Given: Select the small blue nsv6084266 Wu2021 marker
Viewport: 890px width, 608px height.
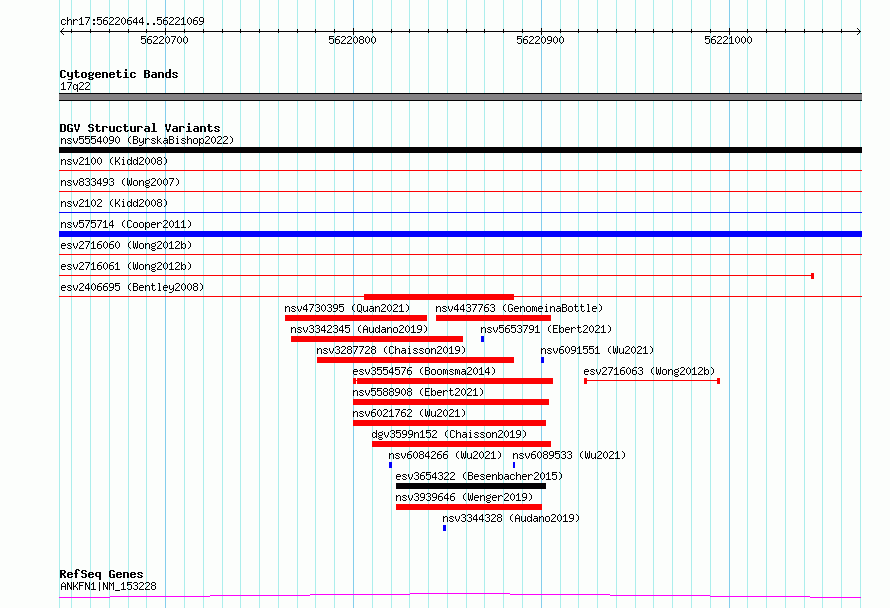Looking at the screenshot, I should pos(391,465).
